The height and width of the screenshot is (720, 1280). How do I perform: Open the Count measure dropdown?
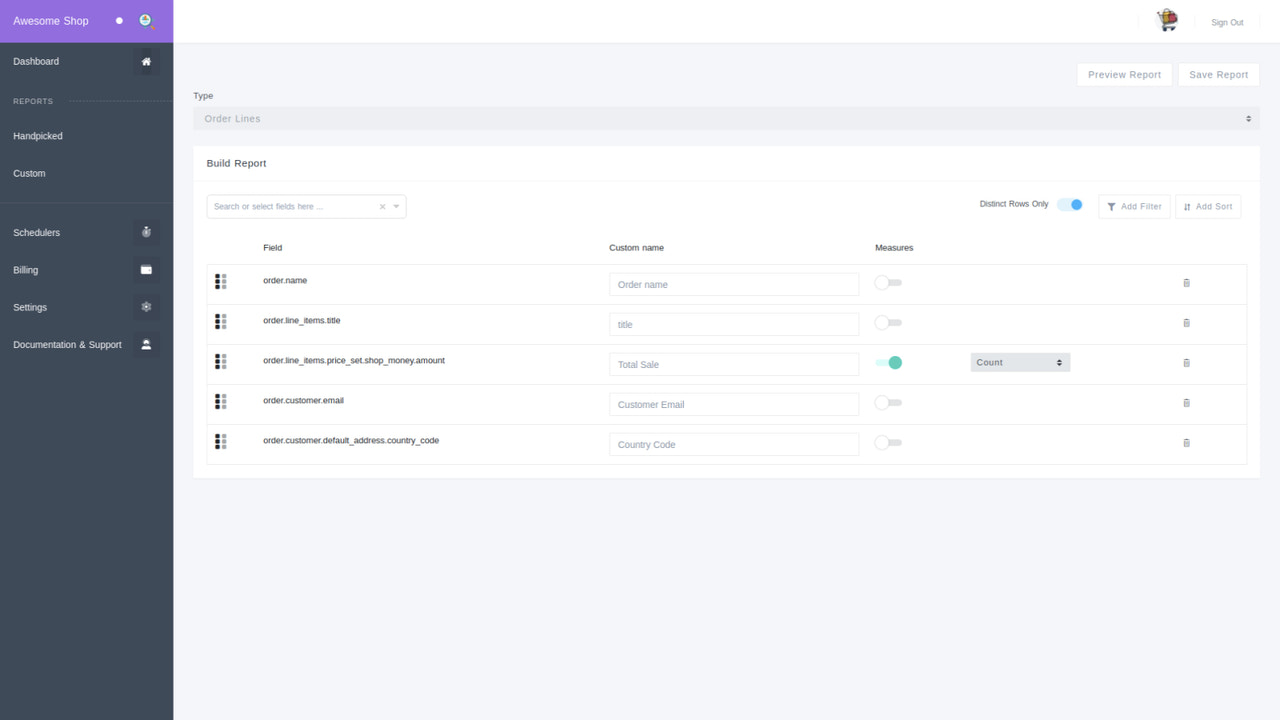pyautogui.click(x=1019, y=362)
